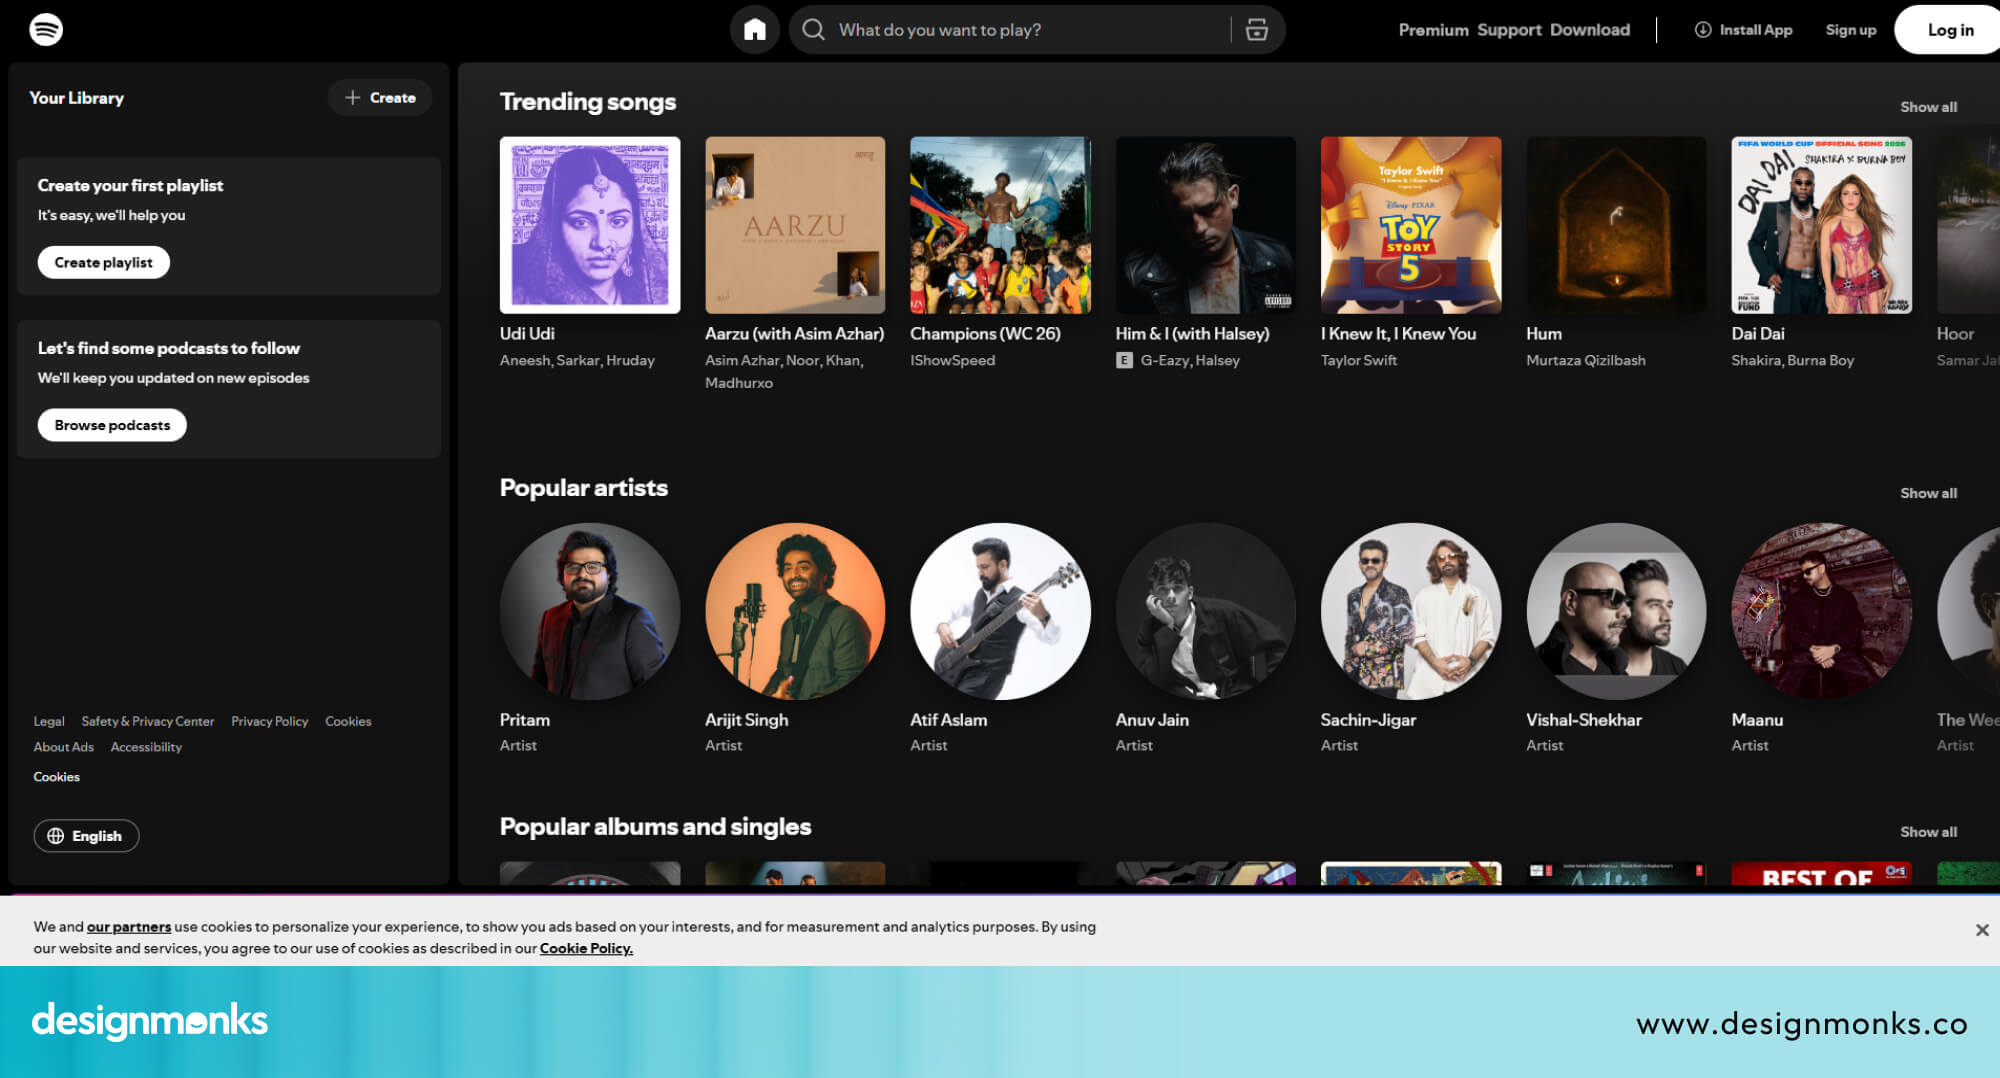Screen dimensions: 2000x1078
Task: Click Sign up
Action: tap(1851, 30)
